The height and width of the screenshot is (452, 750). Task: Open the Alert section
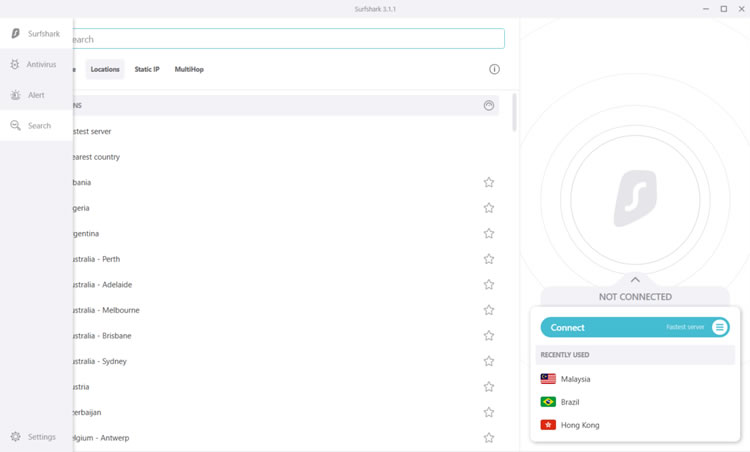click(36, 95)
